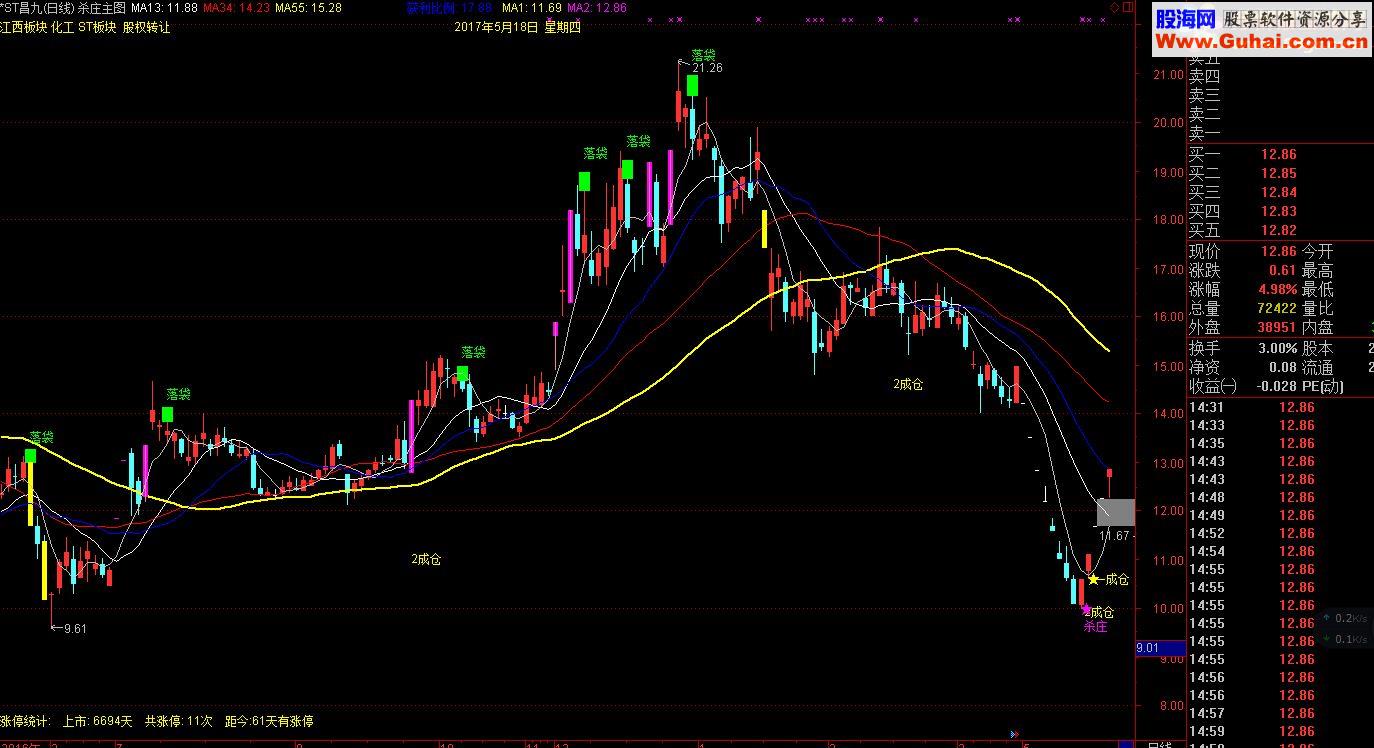Image resolution: width=1374 pixels, height=748 pixels.
Task: Open the 江西板块 sector link
Action: click(x=23, y=28)
